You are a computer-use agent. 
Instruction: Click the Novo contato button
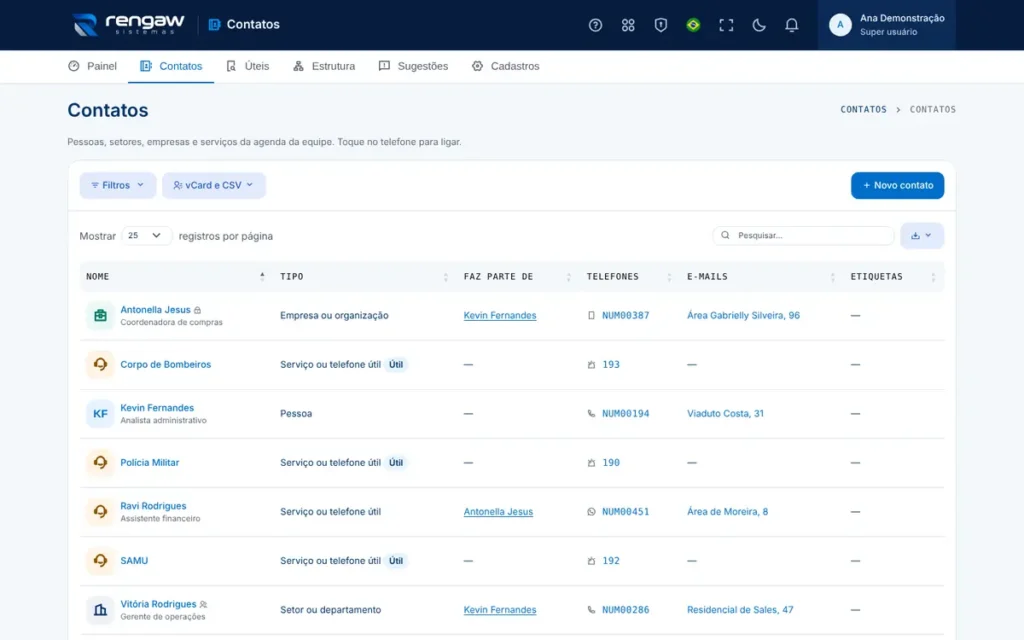(897, 185)
